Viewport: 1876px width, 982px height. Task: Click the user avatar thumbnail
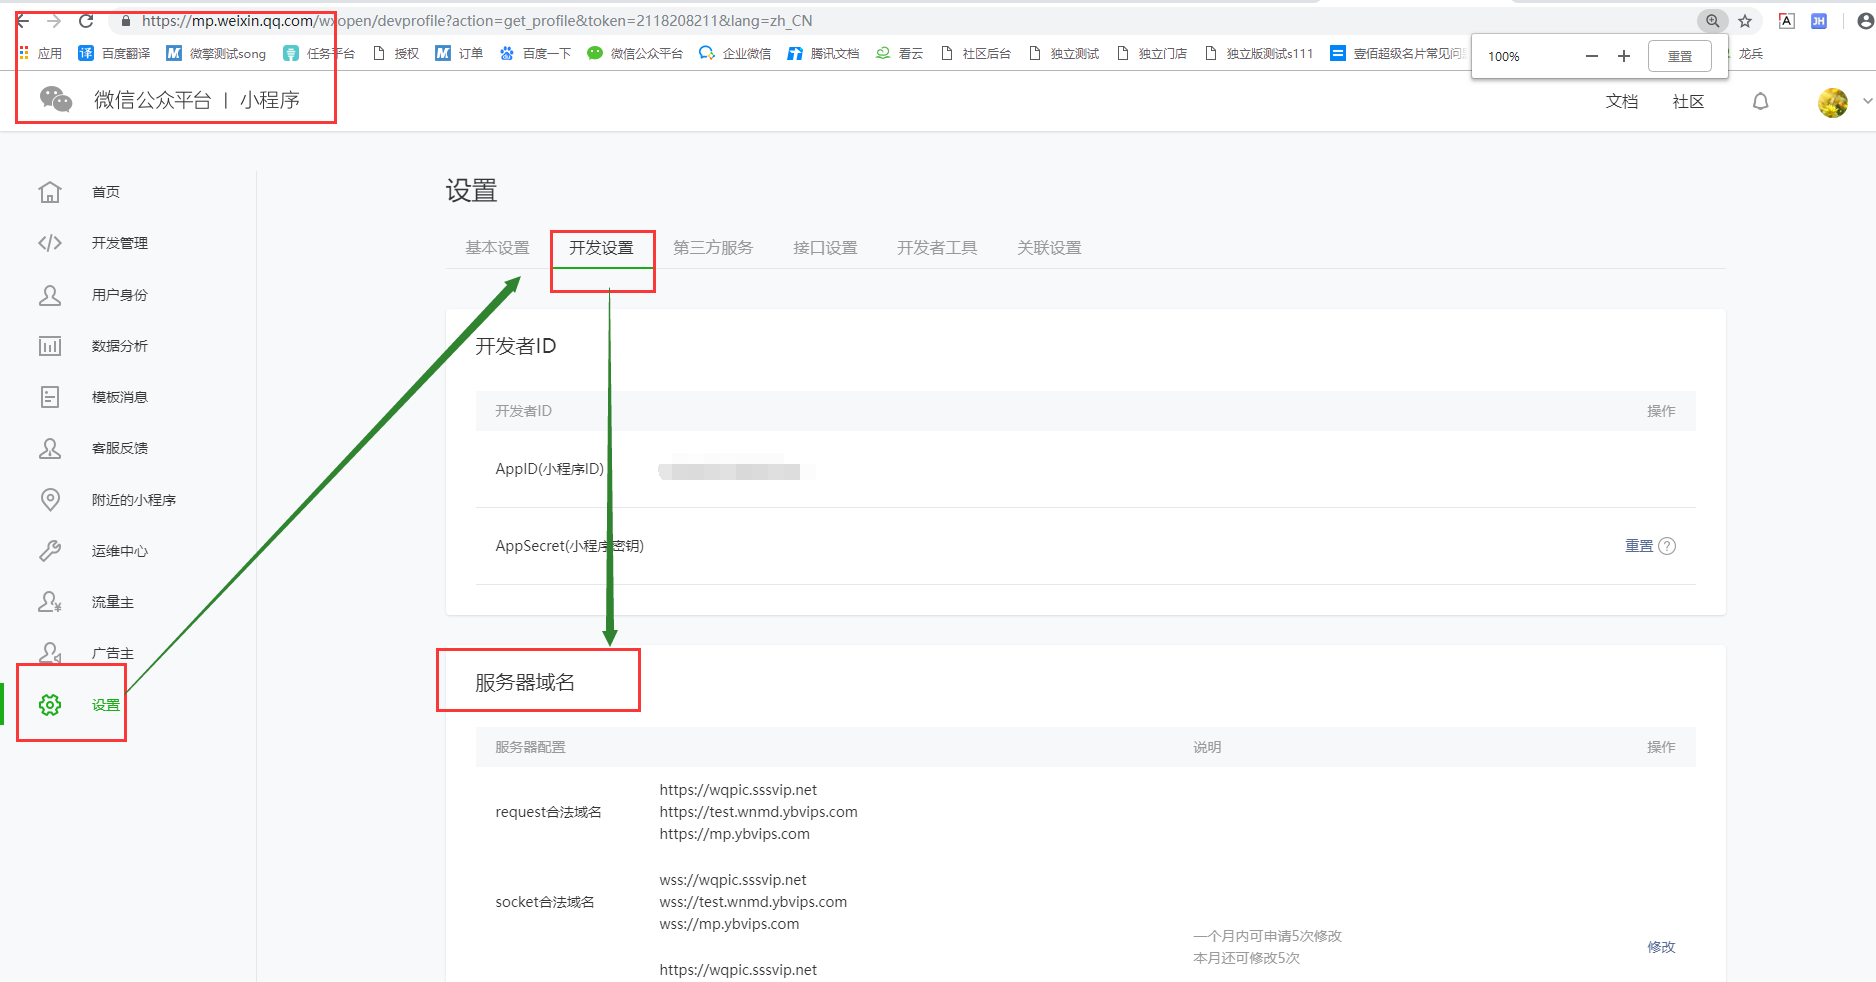1832,102
